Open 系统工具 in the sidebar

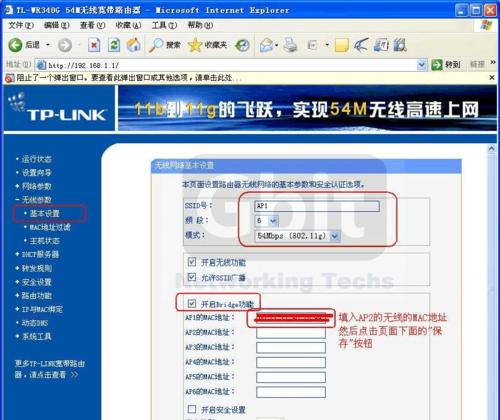[x=37, y=337]
